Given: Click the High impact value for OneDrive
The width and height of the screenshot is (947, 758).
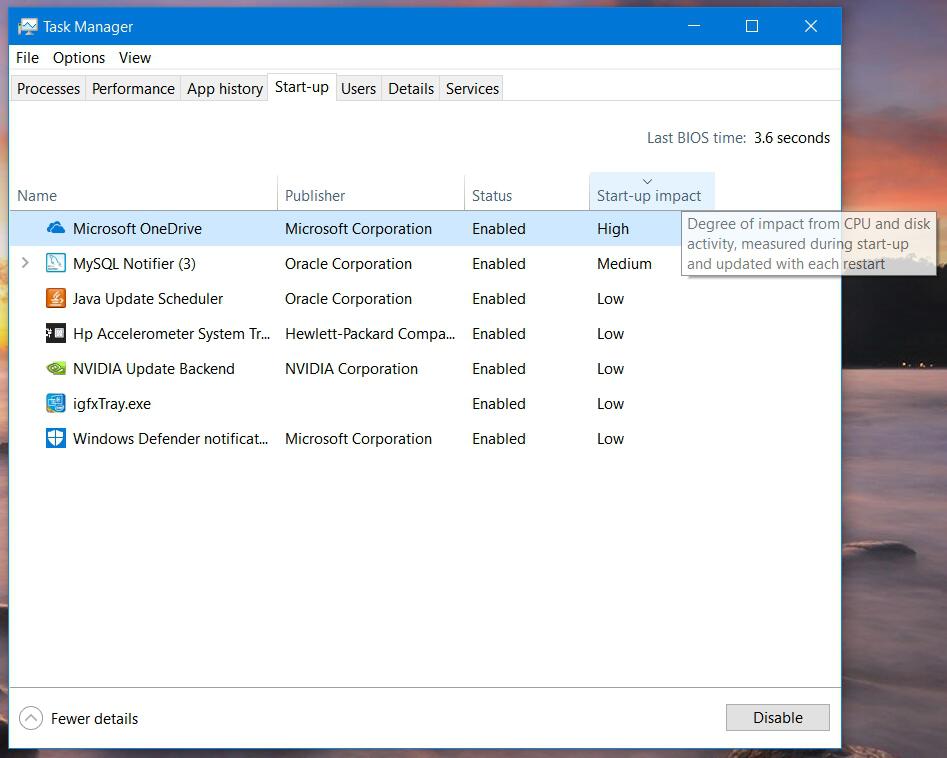Looking at the screenshot, I should 613,229.
